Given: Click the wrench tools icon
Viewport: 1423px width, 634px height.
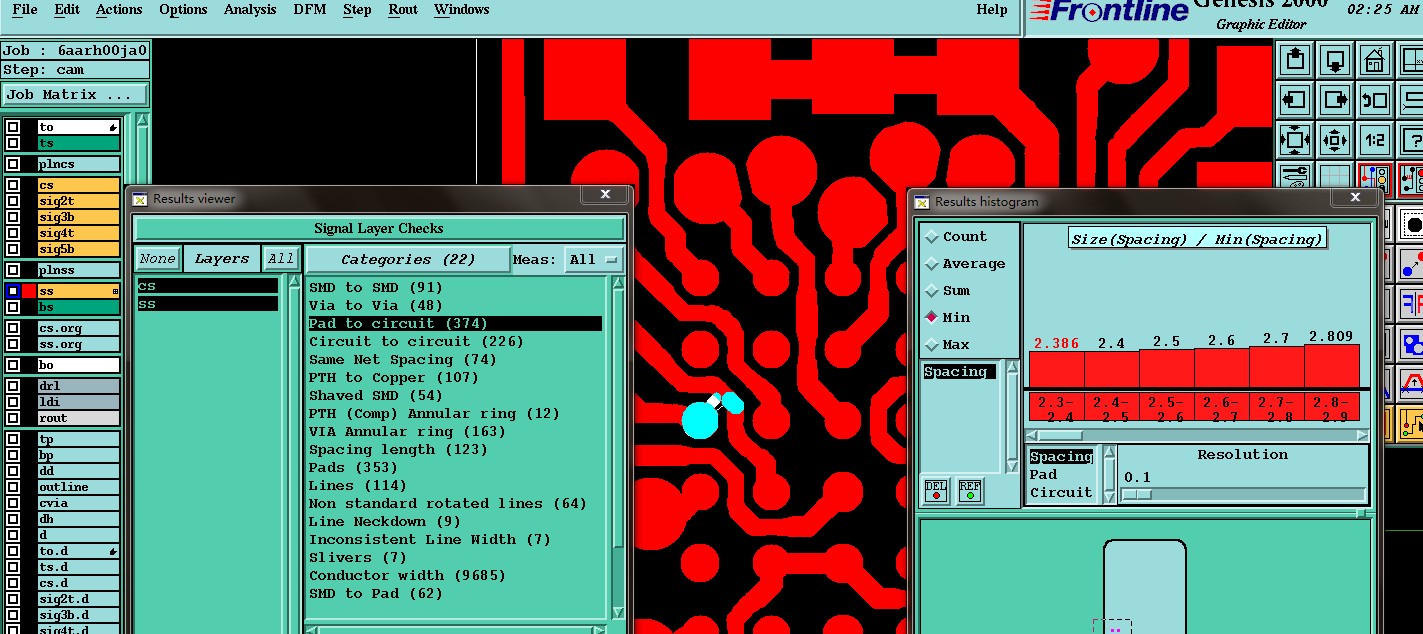Looking at the screenshot, I should (1295, 176).
